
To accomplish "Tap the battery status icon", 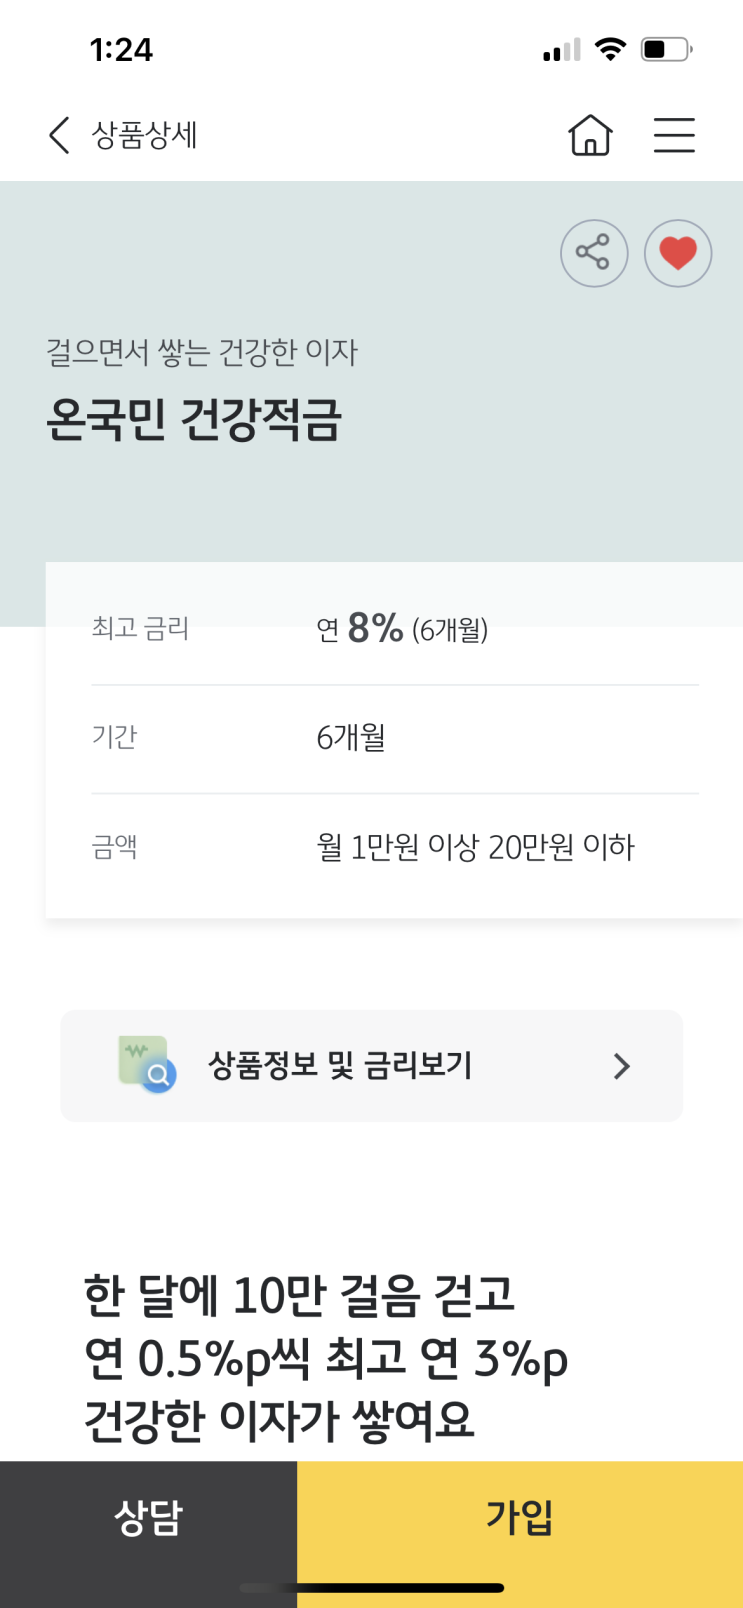I will pyautogui.click(x=666, y=49).
